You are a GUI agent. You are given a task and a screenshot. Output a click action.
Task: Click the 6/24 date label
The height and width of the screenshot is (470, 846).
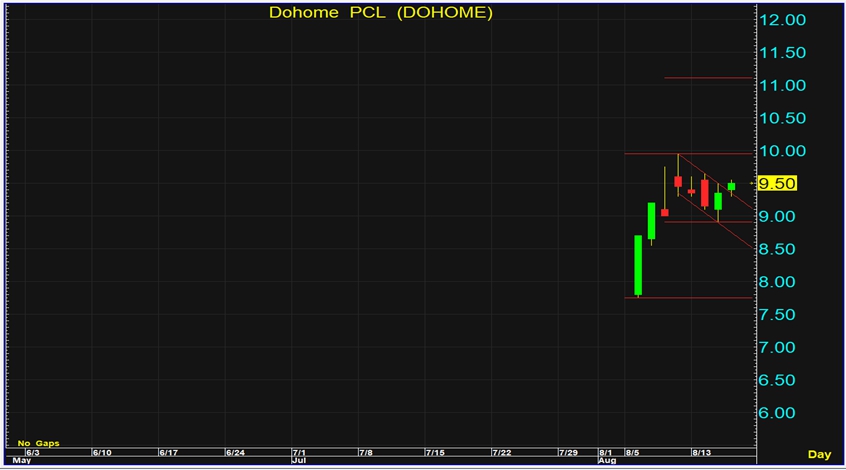click(x=235, y=453)
